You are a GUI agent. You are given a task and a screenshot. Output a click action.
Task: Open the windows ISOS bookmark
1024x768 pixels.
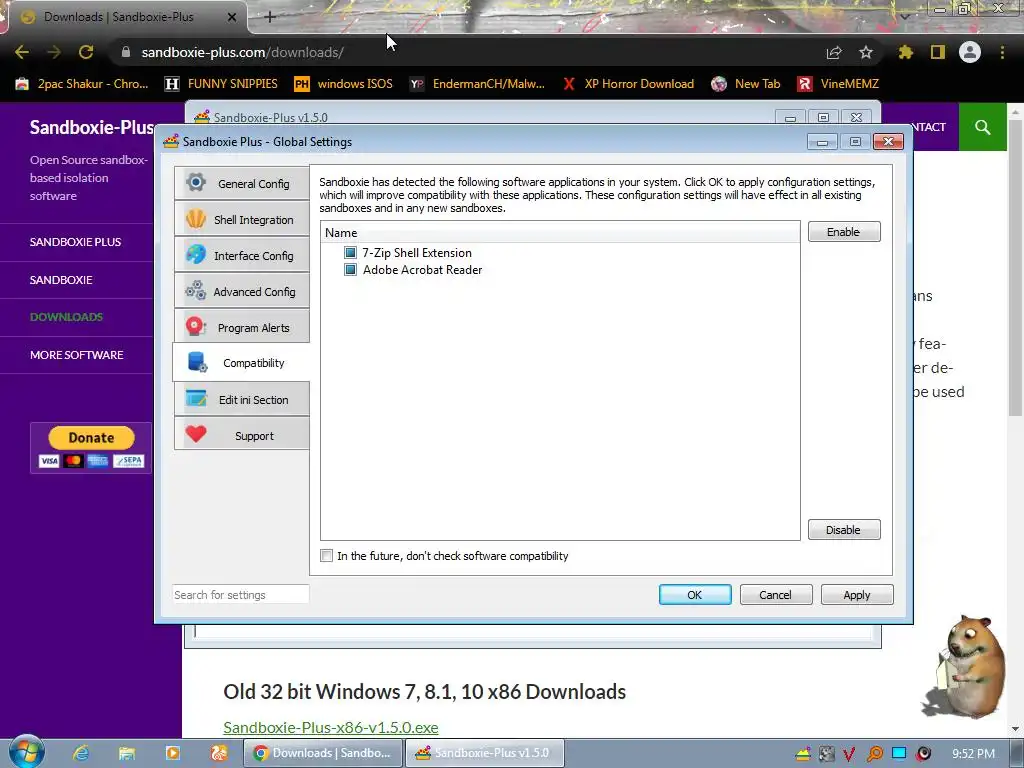[x=344, y=84]
